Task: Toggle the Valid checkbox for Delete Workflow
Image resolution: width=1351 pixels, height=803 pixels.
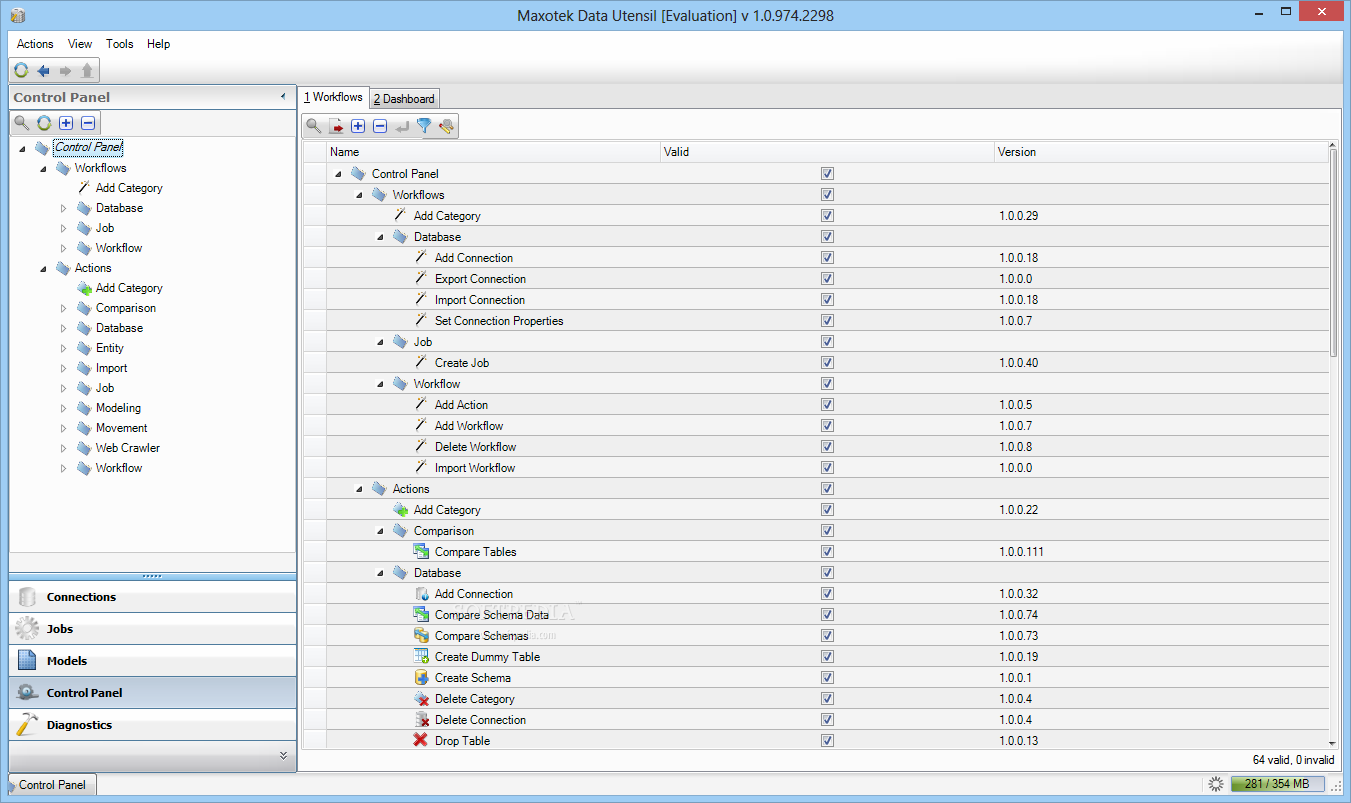Action: coord(827,447)
